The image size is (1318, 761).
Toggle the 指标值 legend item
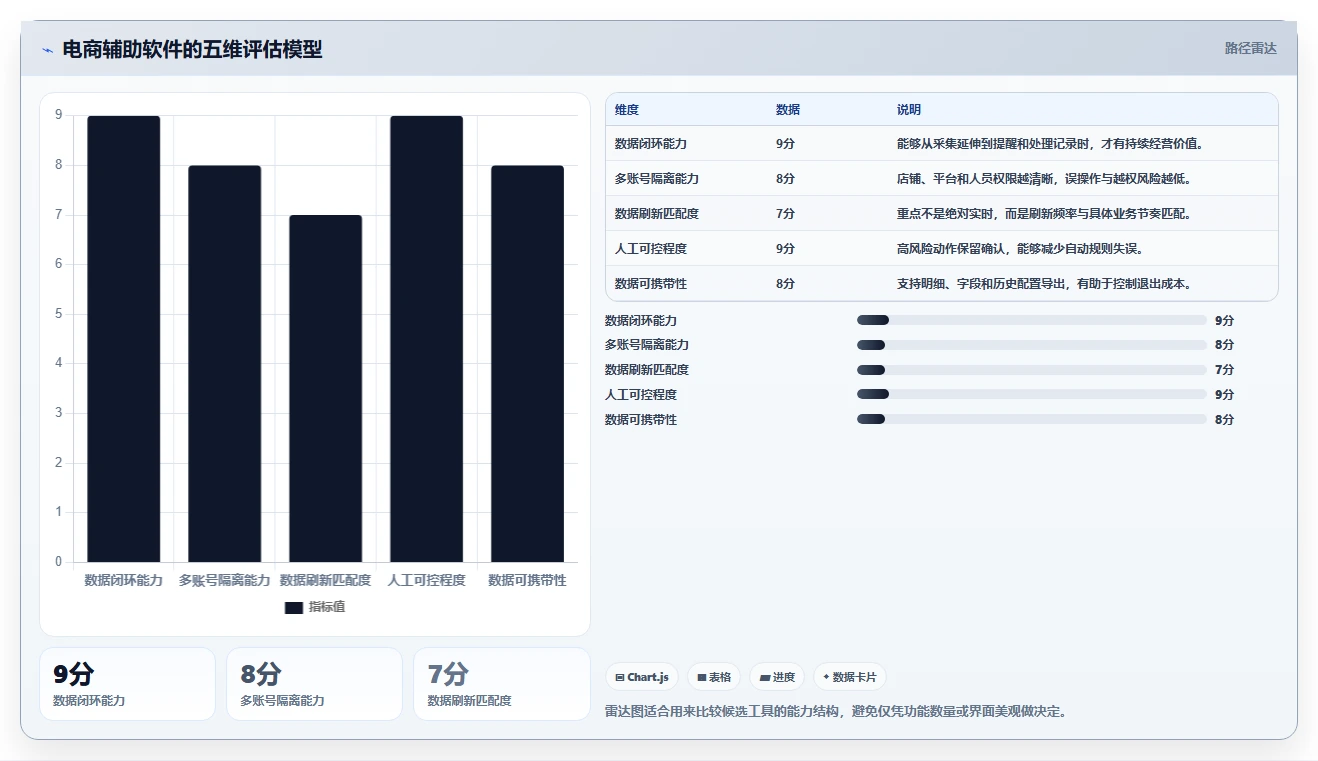(x=315, y=607)
